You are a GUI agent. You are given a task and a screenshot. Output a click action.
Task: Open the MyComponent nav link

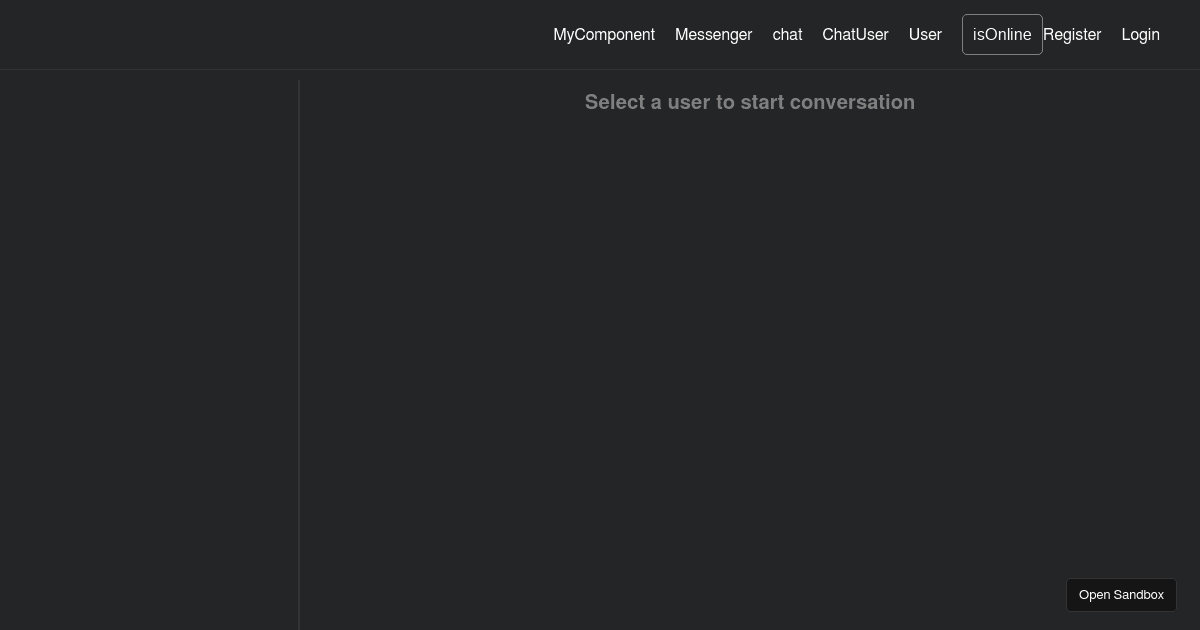[x=604, y=35]
